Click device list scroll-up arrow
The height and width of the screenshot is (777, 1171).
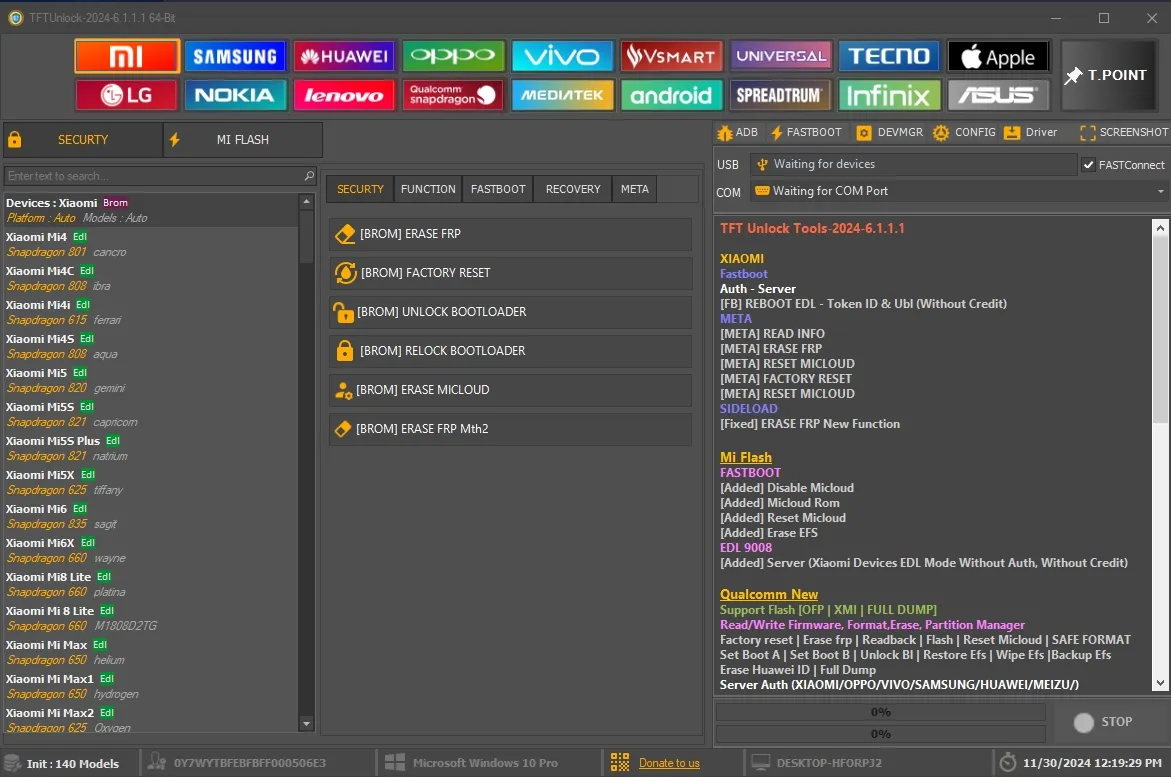pyautogui.click(x=306, y=202)
